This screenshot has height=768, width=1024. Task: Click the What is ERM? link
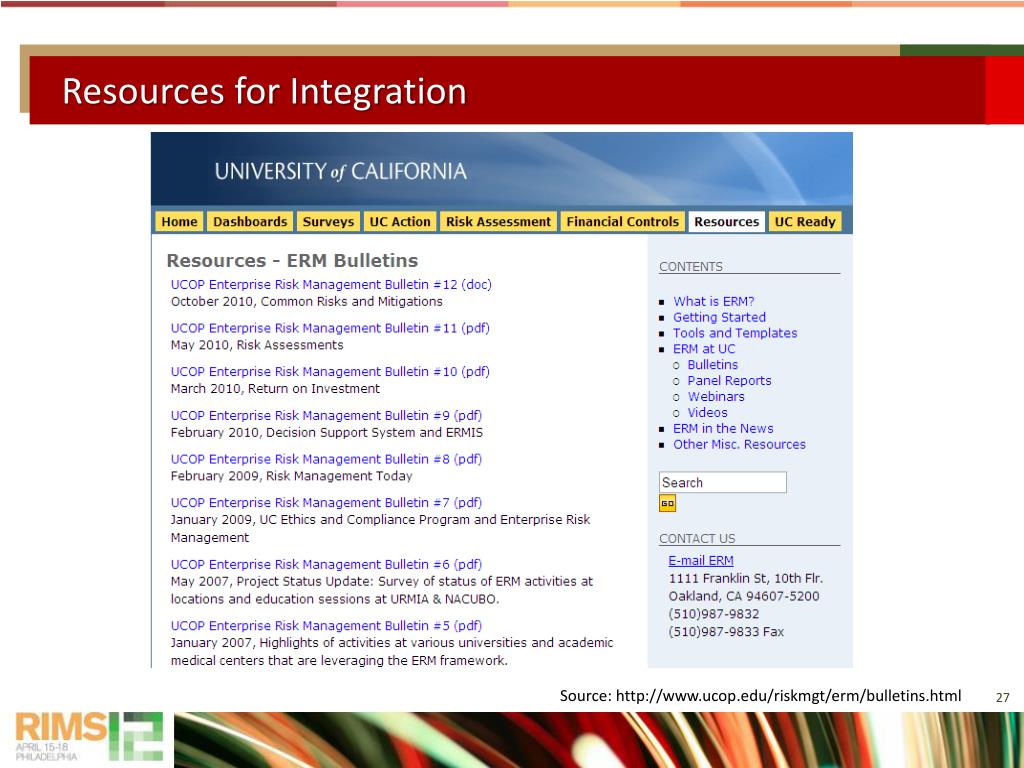713,301
